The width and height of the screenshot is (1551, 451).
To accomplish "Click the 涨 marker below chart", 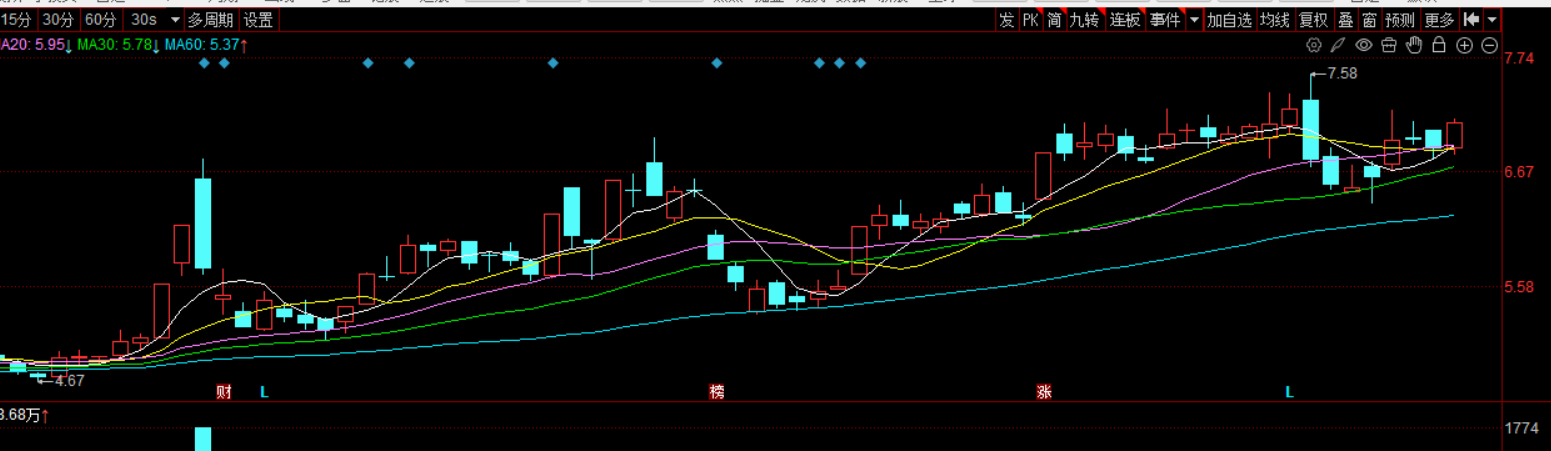I will tap(1045, 392).
